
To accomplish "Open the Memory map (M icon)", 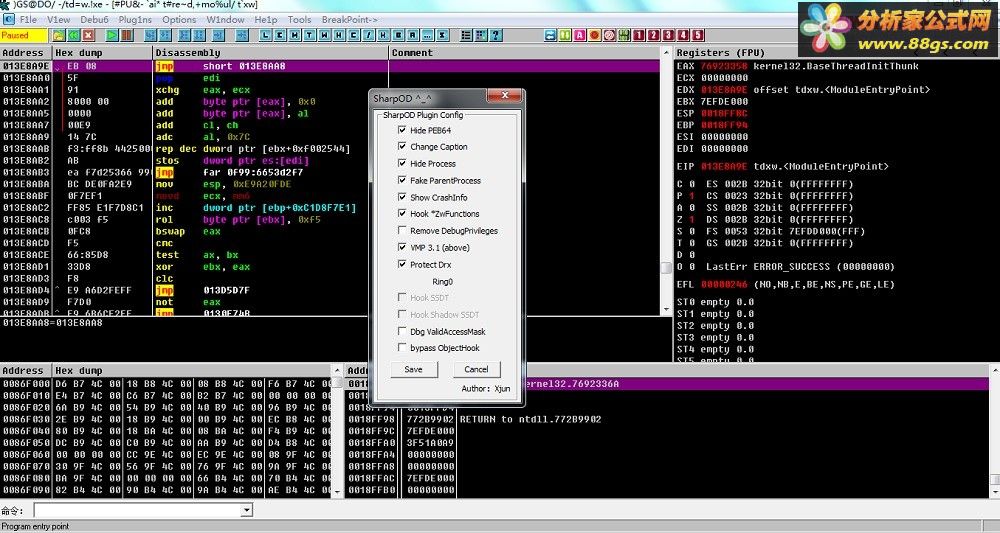I will click(295, 35).
